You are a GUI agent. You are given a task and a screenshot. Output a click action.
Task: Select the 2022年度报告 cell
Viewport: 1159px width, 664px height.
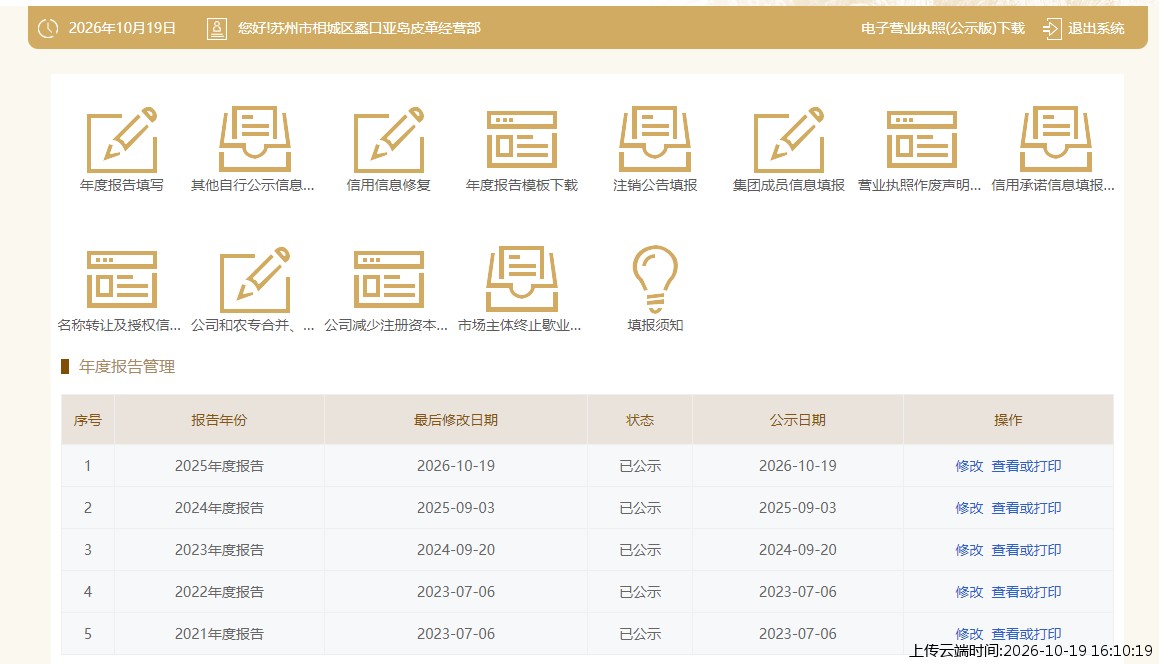[219, 592]
